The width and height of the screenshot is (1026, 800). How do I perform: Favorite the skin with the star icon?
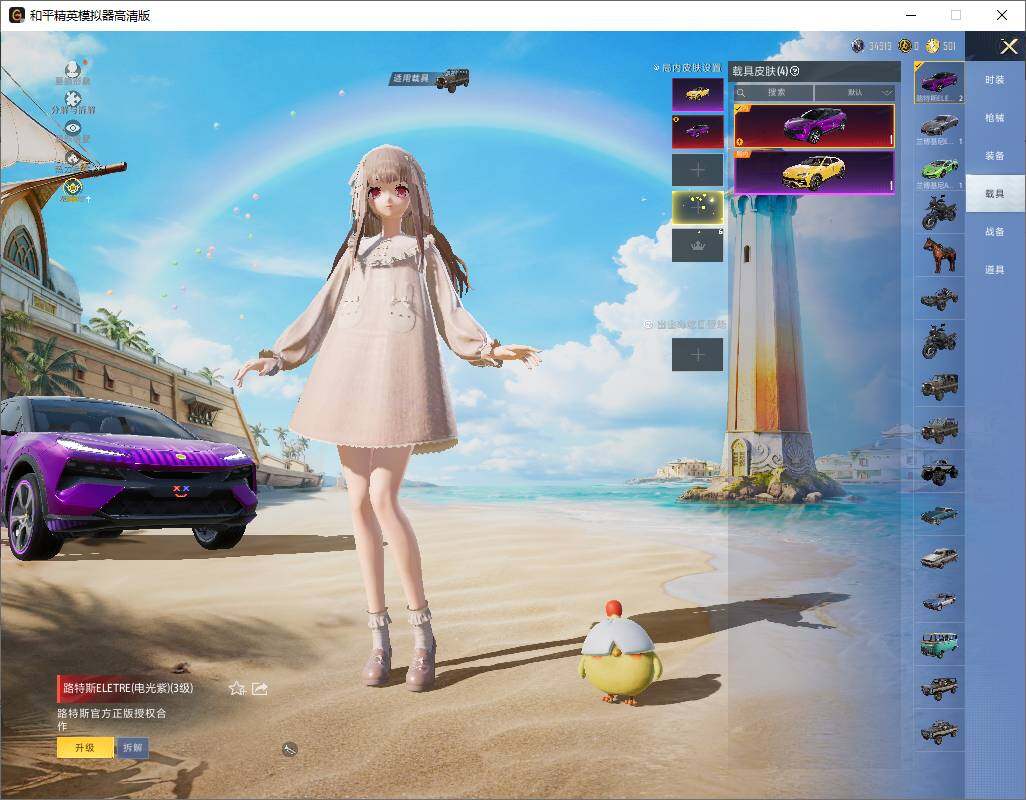tap(237, 688)
